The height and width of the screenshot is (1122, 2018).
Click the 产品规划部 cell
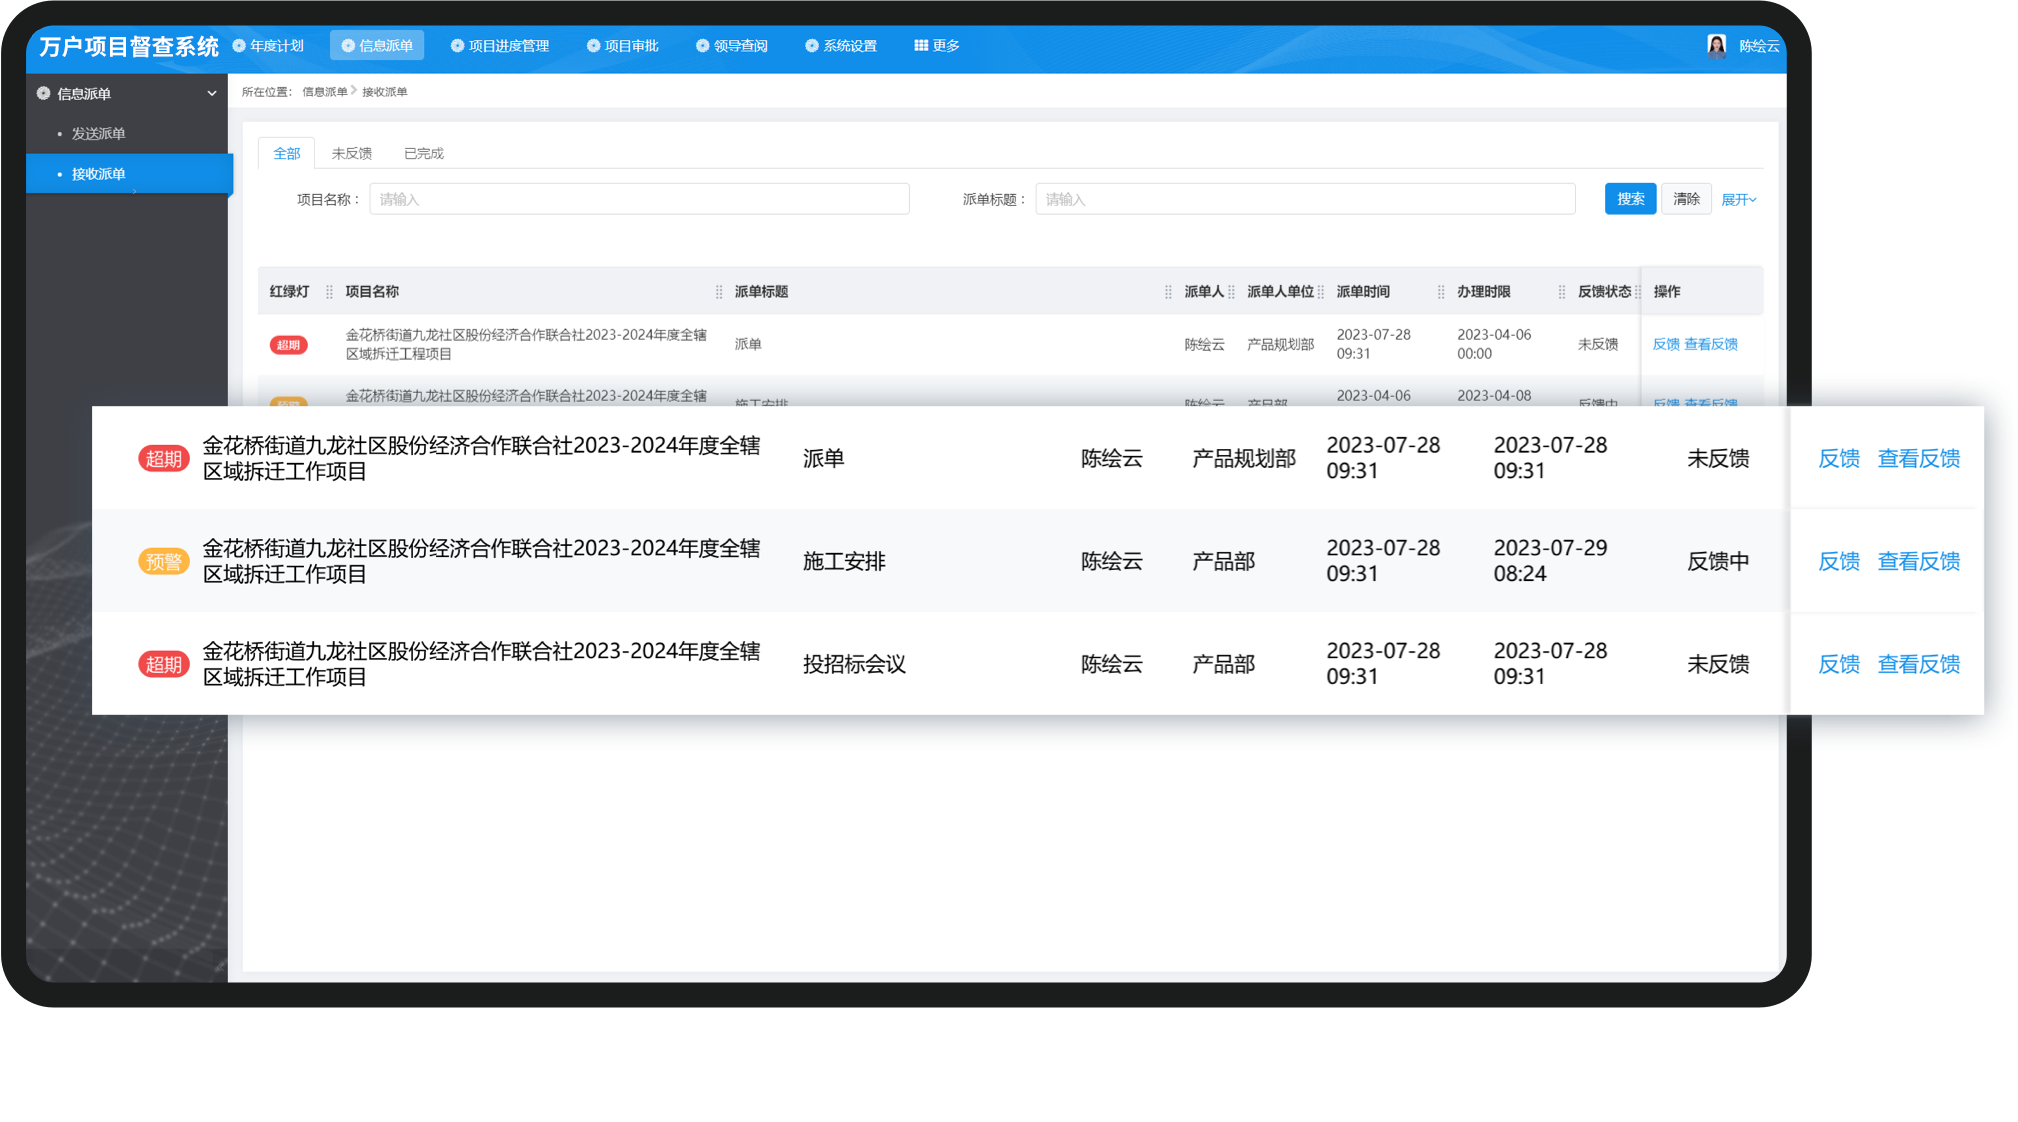[1243, 459]
